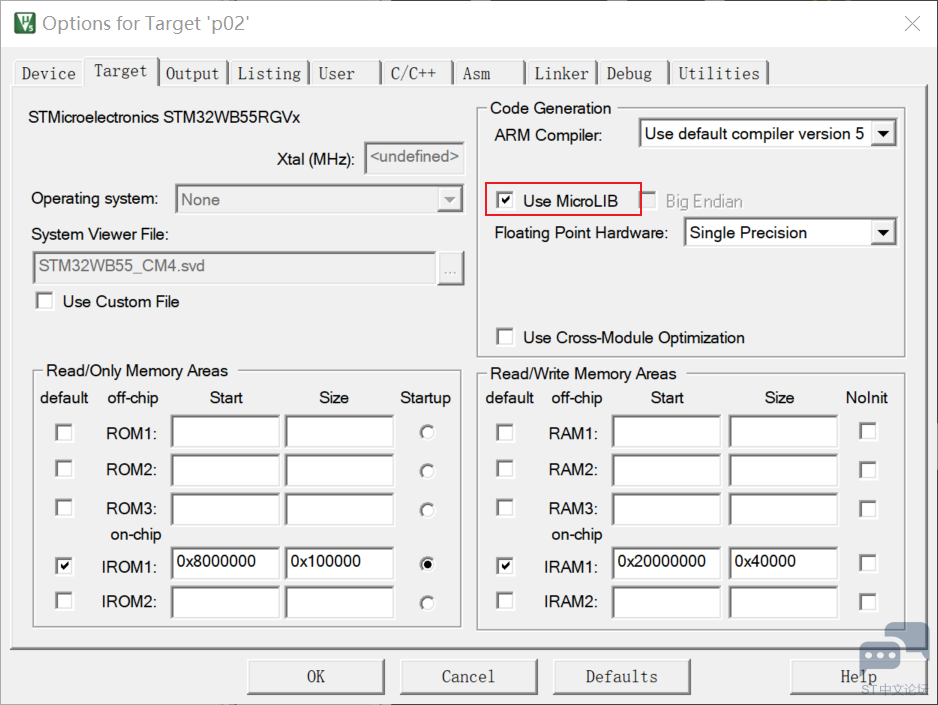Click the RAM1 Start address field
The height and width of the screenshot is (705, 938).
tap(666, 432)
